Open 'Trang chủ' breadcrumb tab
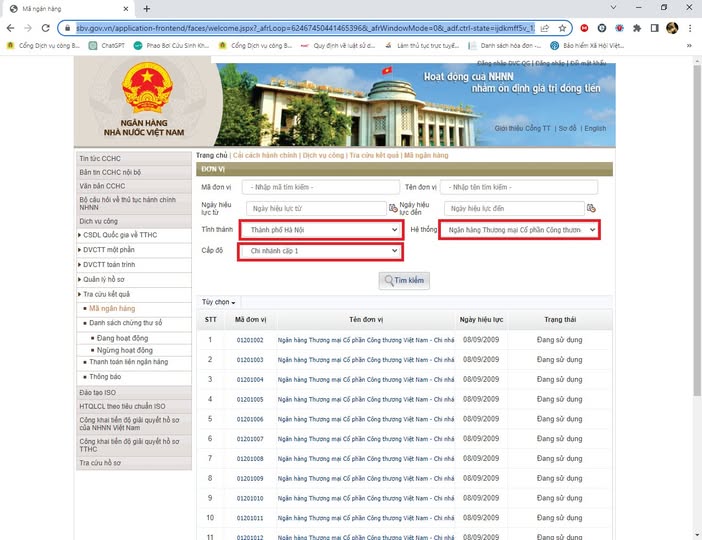The width and height of the screenshot is (702, 540). (x=212, y=155)
